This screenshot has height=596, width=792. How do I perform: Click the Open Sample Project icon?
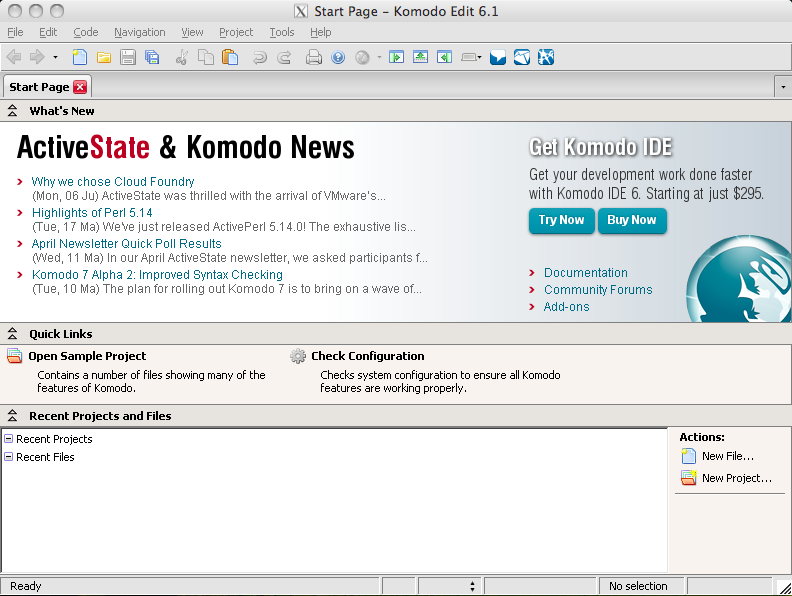coord(15,356)
